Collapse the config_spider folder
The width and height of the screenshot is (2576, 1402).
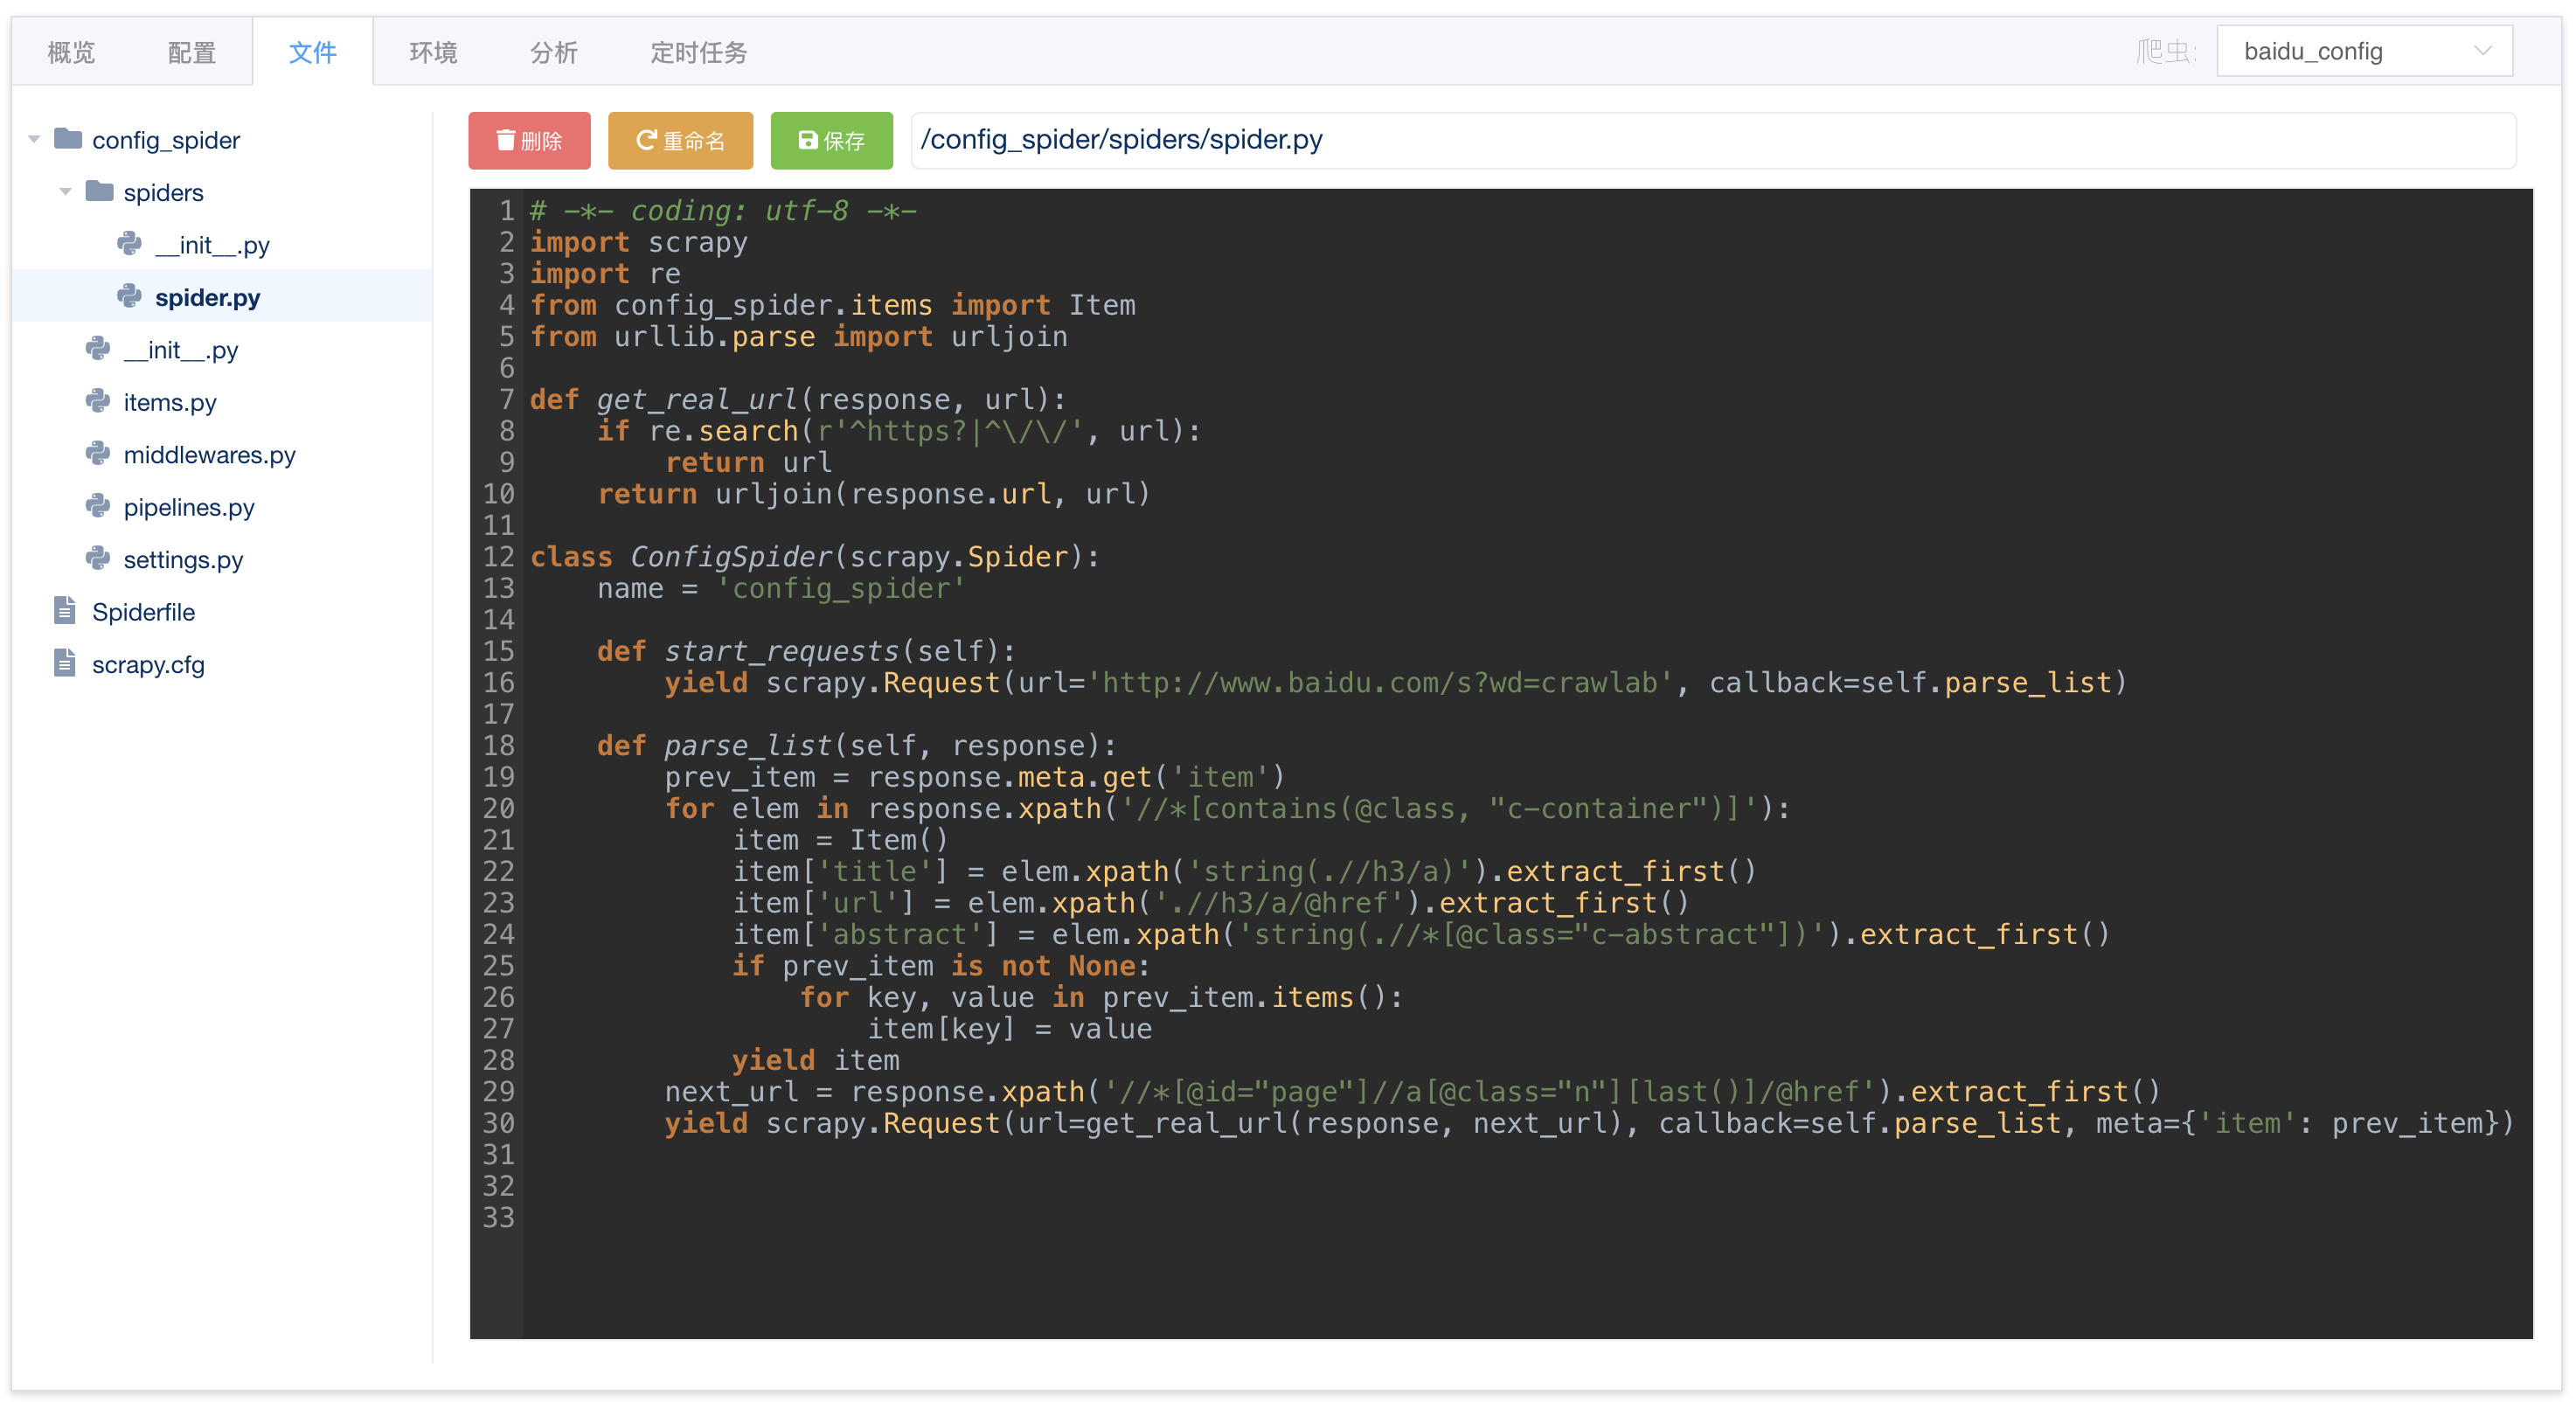click(34, 139)
